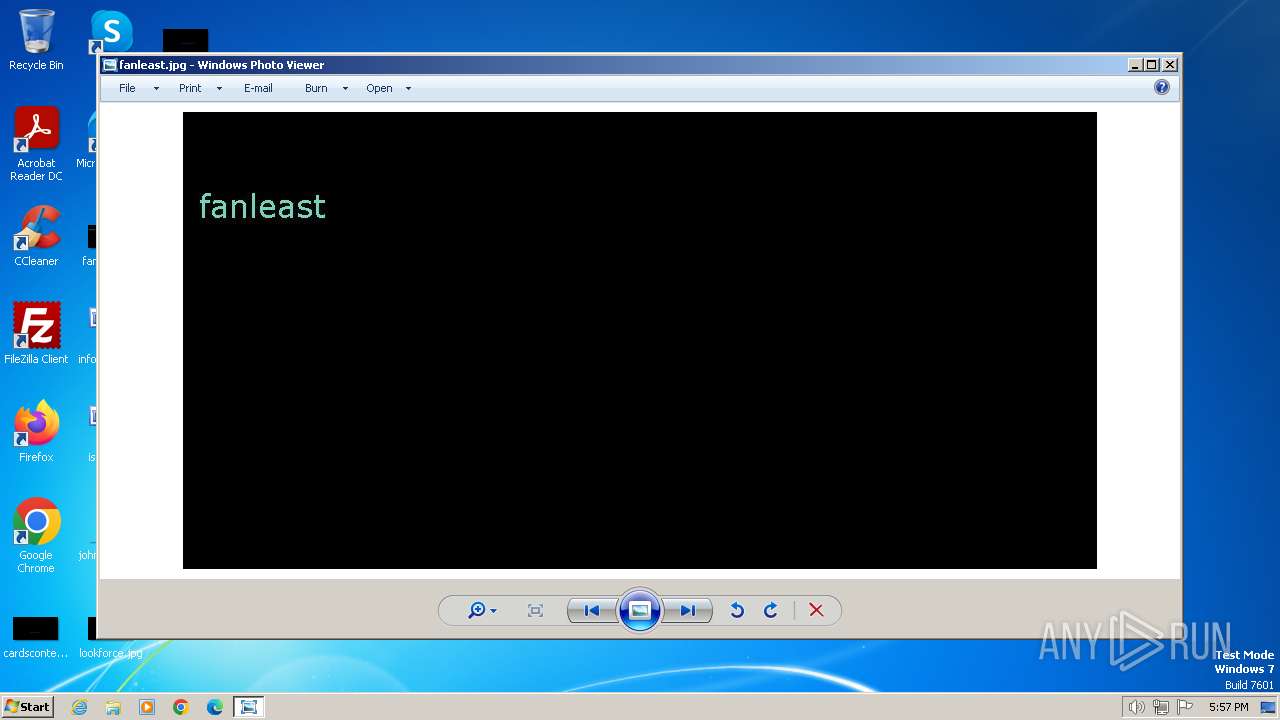This screenshot has height=720, width=1280.
Task: Launch Internet Explorer from the taskbar
Action: coord(79,707)
